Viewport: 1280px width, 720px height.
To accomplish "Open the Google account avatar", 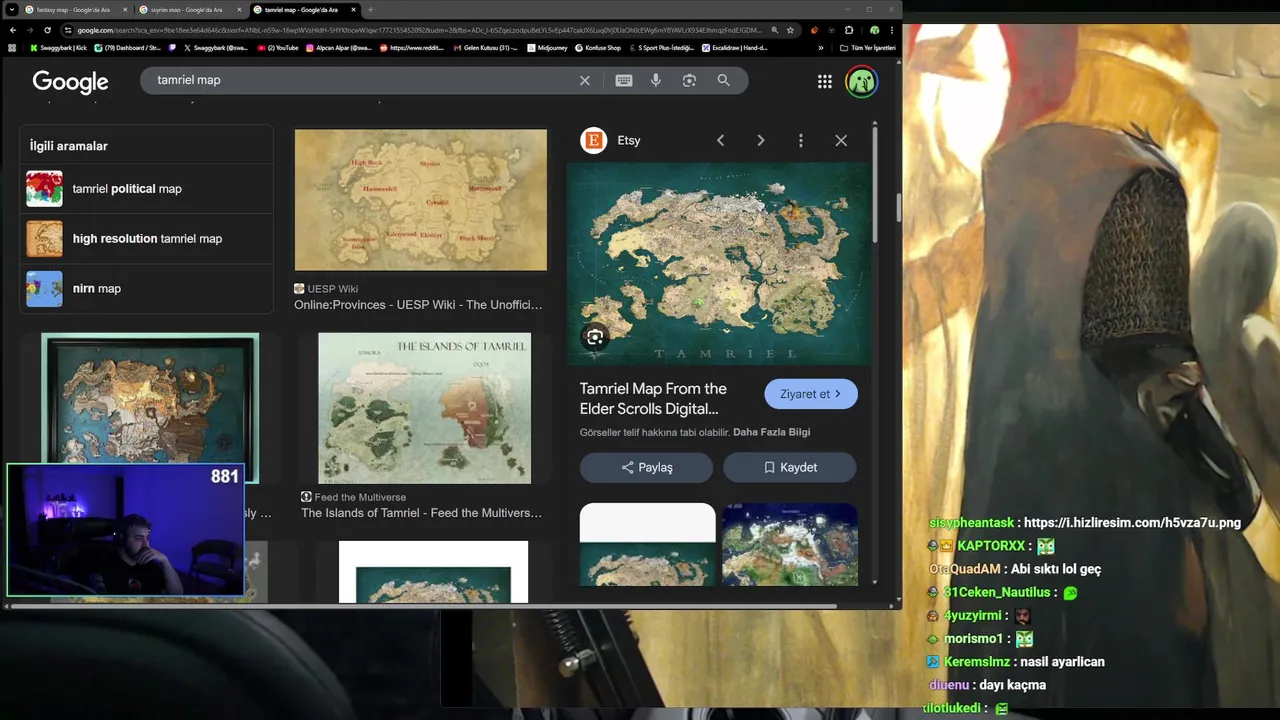I will click(861, 82).
